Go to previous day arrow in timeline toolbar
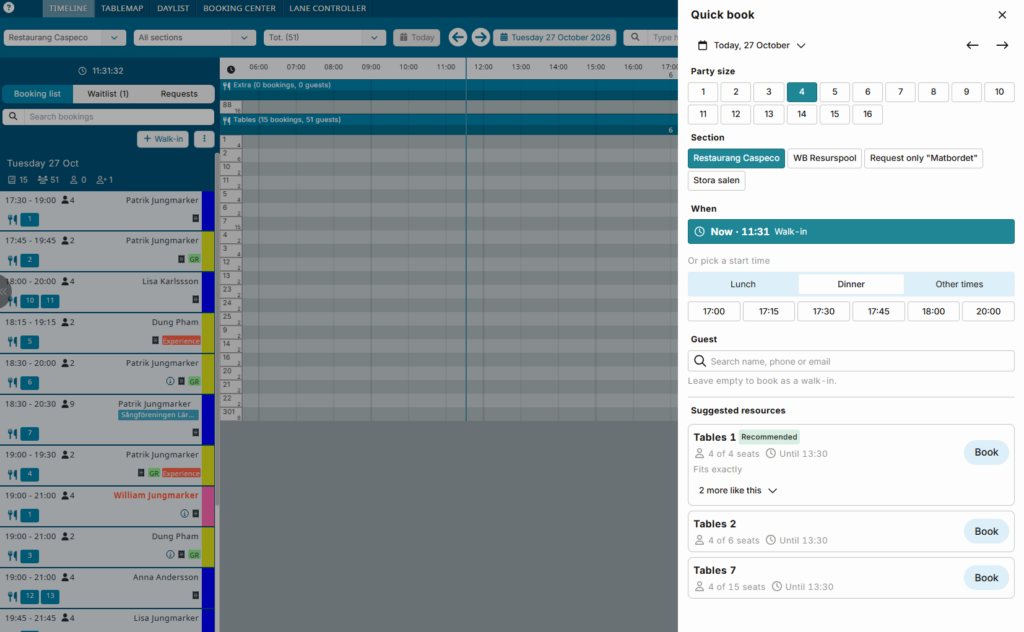Screen dimensions: 1024x632 (458, 37)
